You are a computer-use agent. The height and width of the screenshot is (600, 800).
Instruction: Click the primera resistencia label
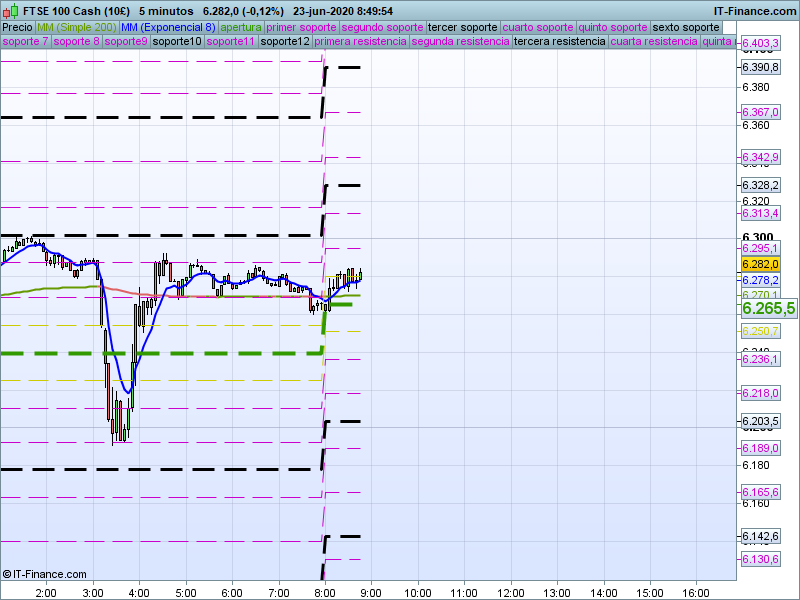(360, 42)
